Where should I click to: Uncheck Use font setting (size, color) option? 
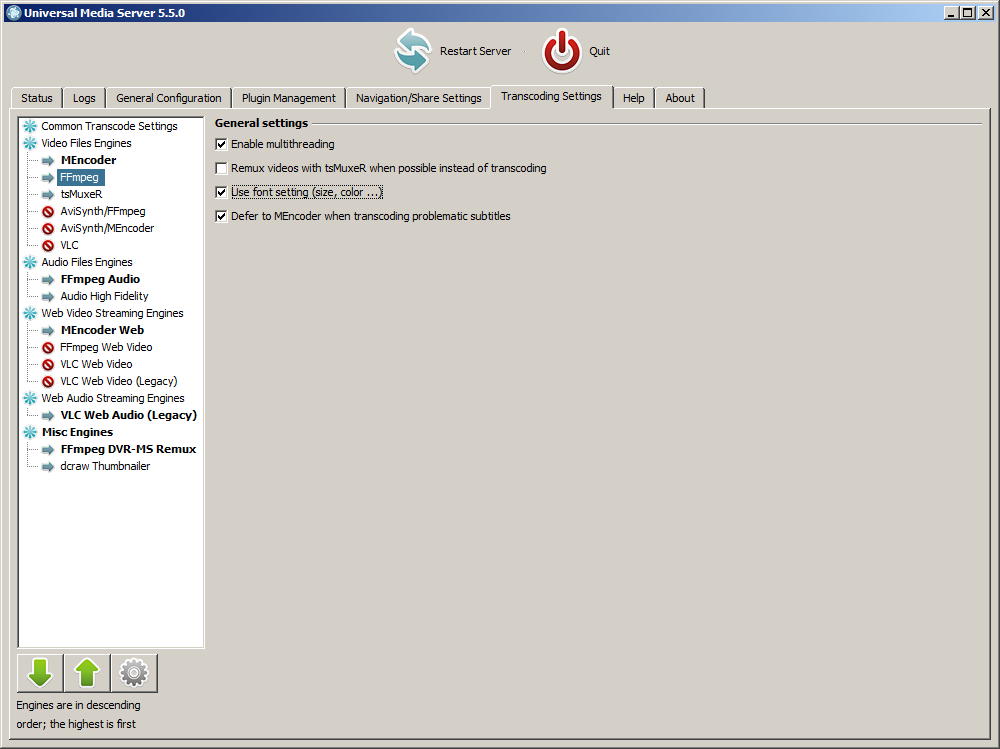click(x=221, y=192)
